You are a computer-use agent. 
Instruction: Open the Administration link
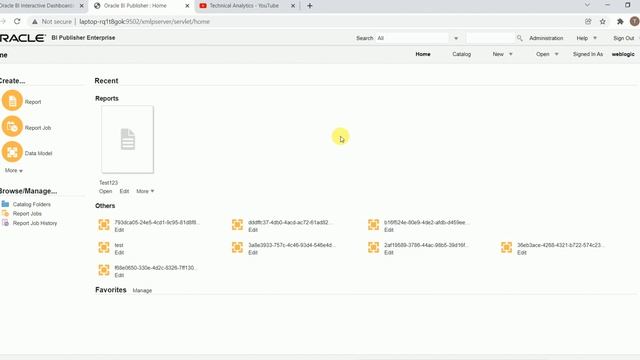(x=546, y=38)
